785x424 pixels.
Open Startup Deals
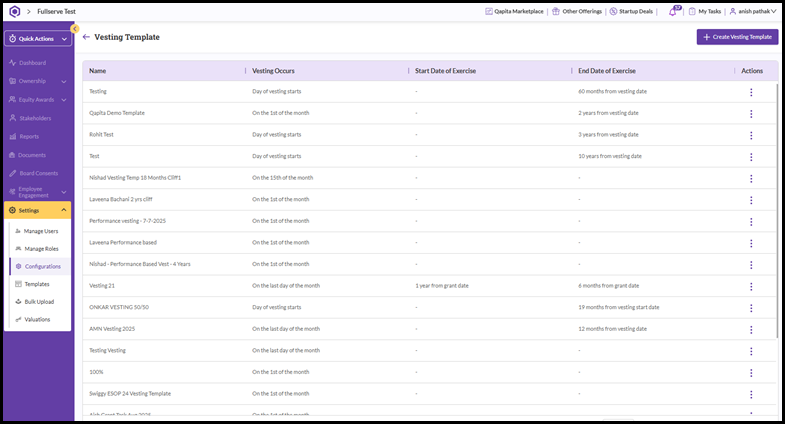tap(631, 11)
